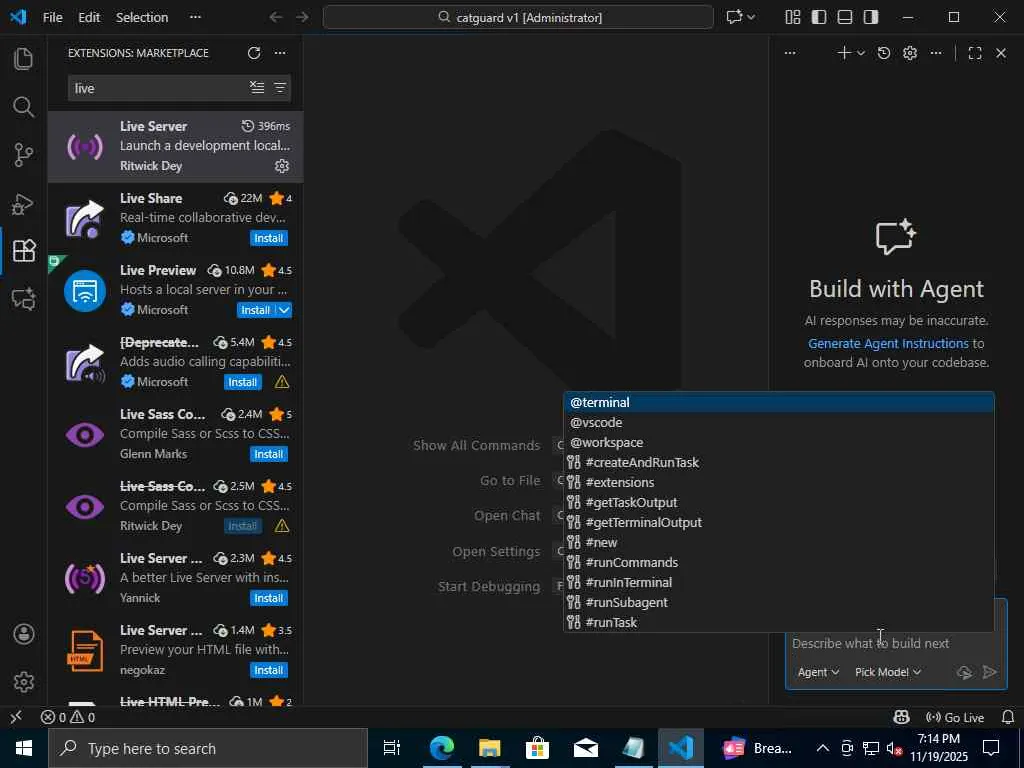Show errors and warnings problems count

point(68,717)
